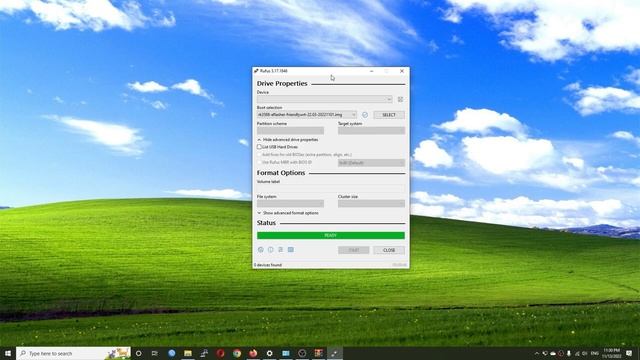The width and height of the screenshot is (640, 360).
Task: Click the taskbar clock and date
Action: (x=611, y=353)
